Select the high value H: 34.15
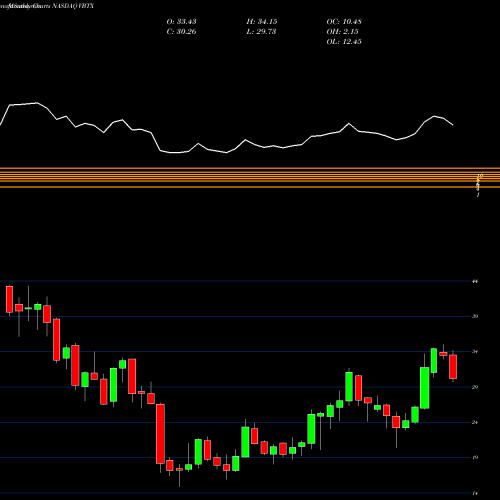 coord(262,22)
